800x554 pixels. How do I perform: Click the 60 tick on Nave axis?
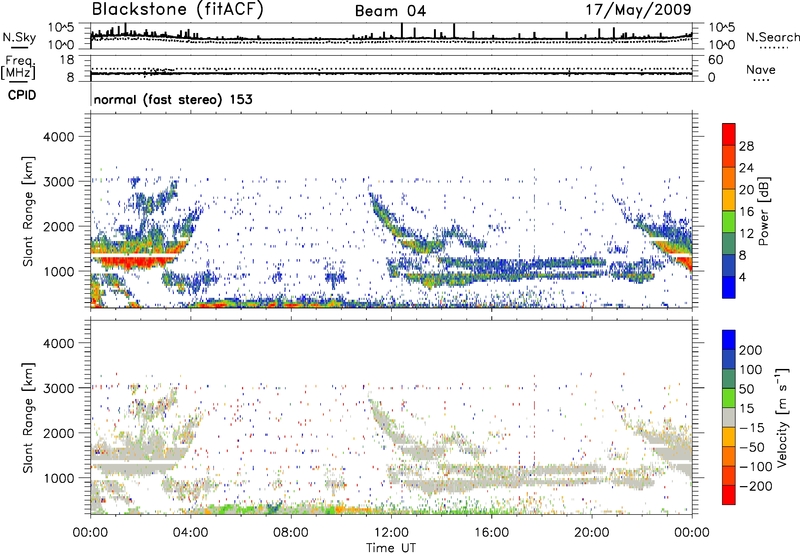pyautogui.click(x=716, y=60)
